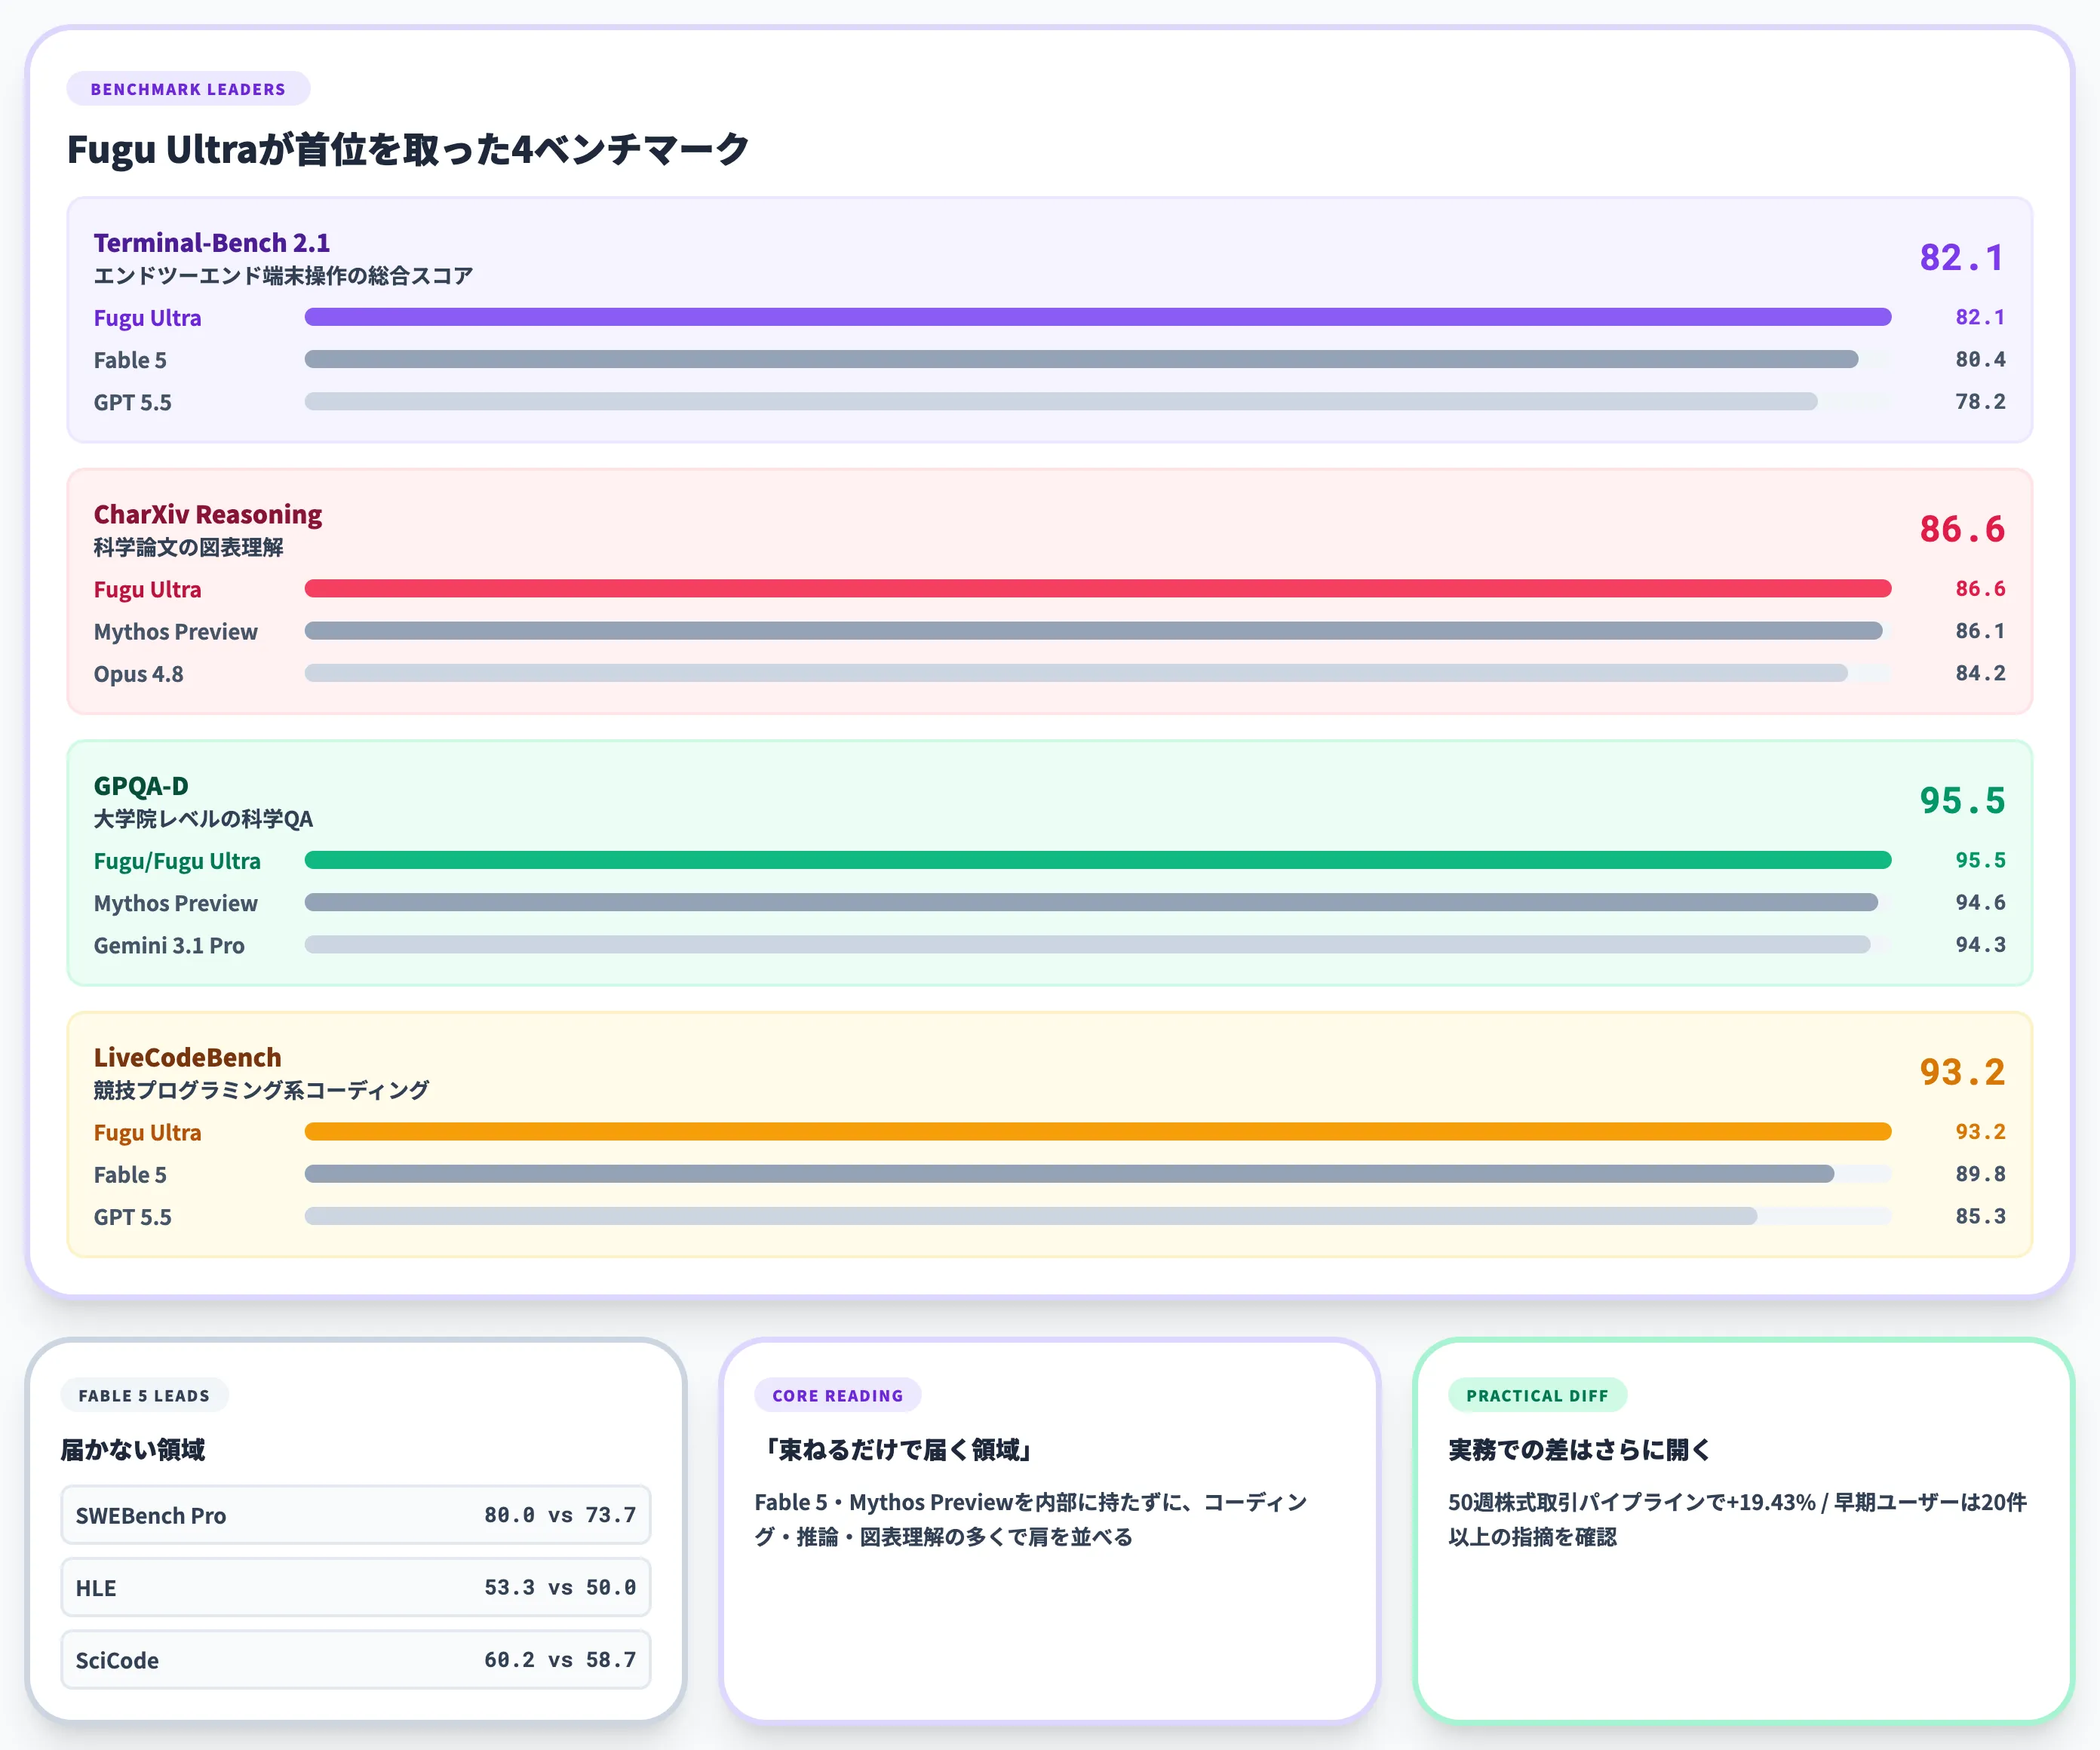Viewport: 2100px width, 1750px height.
Task: Click the Fugu Ultra label in LiveCodeBench
Action: pyautogui.click(x=148, y=1132)
